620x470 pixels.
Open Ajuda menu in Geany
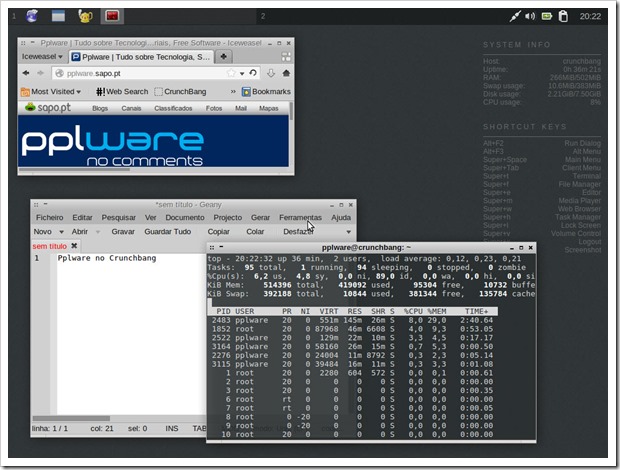pos(341,217)
